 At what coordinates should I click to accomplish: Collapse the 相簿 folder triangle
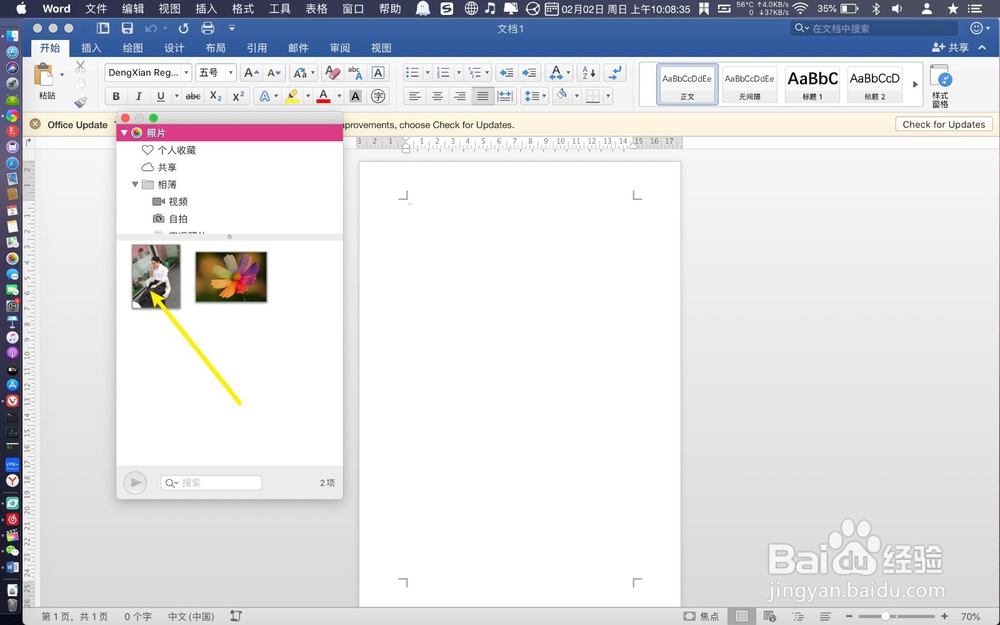pos(135,184)
